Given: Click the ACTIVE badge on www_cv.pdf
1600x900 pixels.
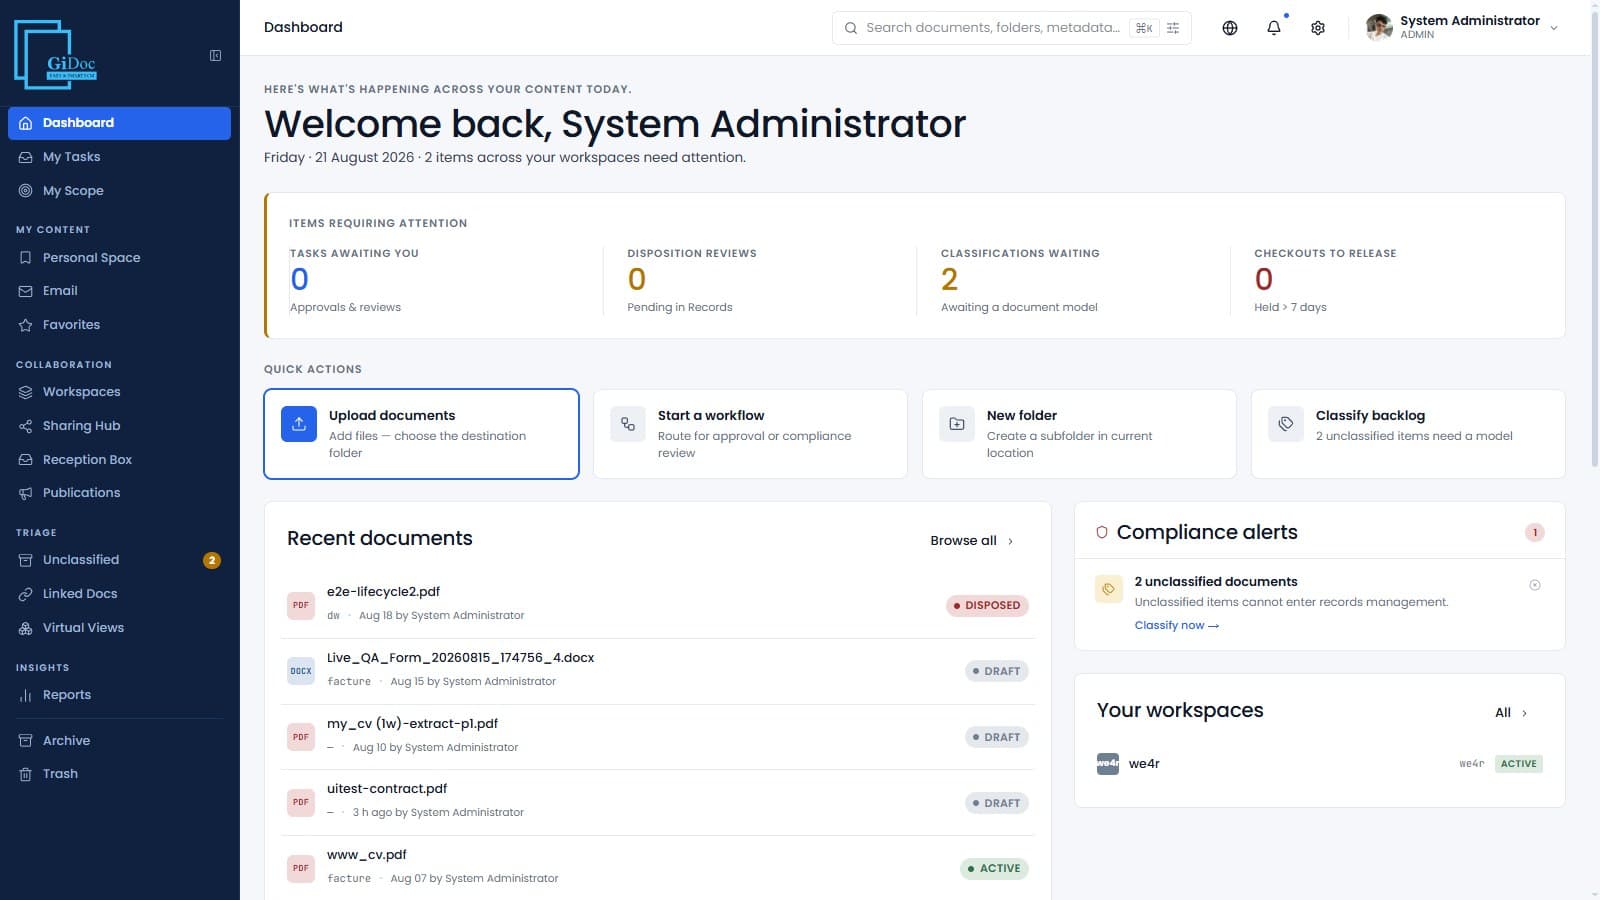Looking at the screenshot, I should [994, 868].
